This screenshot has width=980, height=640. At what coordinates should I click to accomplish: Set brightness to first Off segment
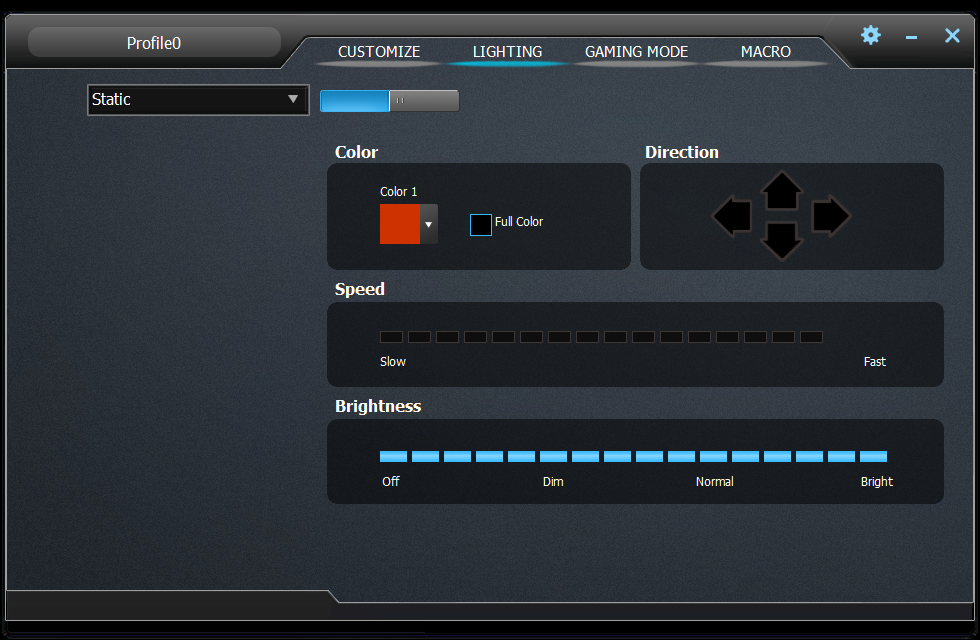click(x=393, y=456)
